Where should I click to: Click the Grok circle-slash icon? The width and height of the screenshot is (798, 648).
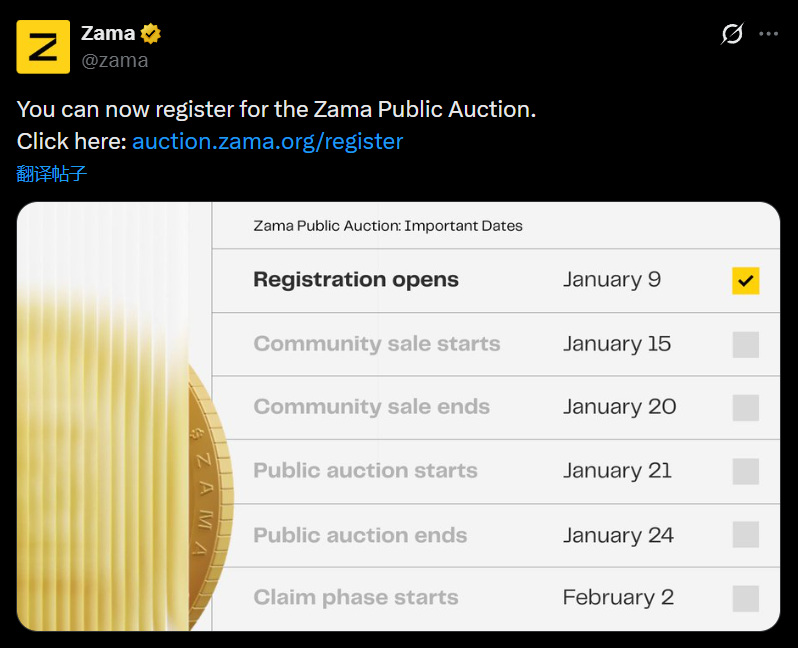point(732,34)
